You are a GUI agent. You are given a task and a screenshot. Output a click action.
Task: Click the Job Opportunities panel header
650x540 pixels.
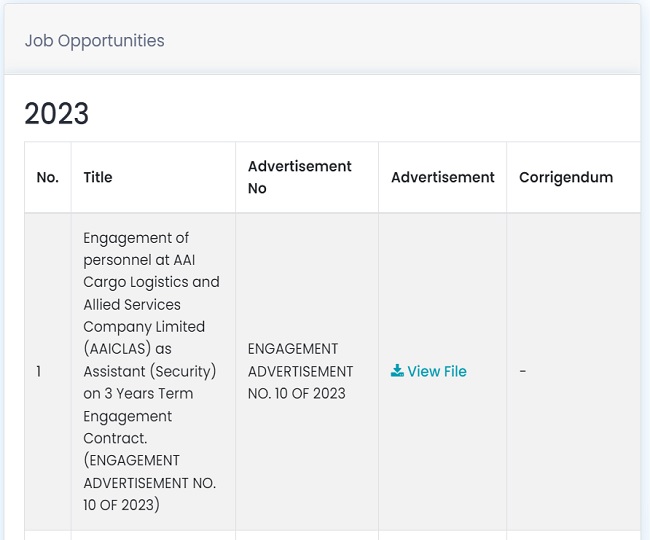pyautogui.click(x=95, y=41)
